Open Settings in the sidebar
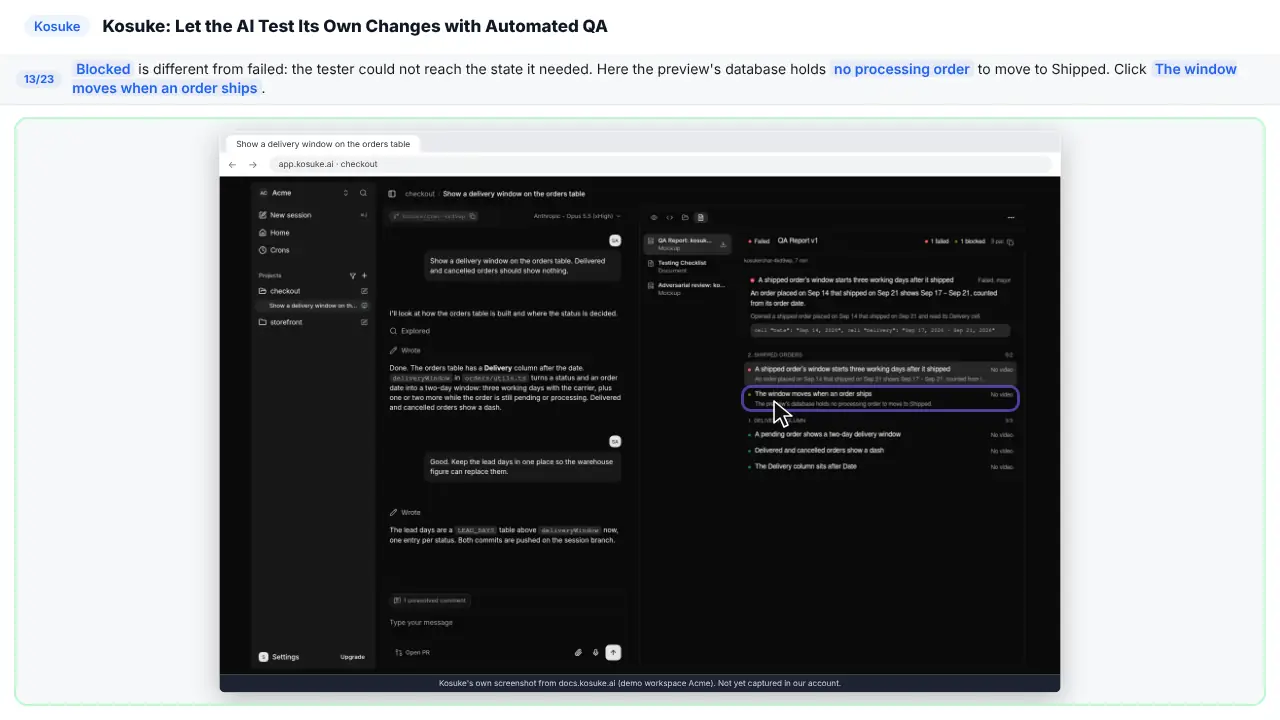Image resolution: width=1280 pixels, height=720 pixels. point(279,657)
